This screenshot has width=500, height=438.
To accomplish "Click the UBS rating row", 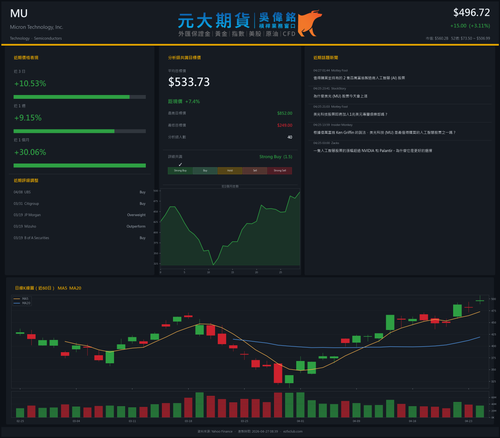I will click(x=80, y=192).
